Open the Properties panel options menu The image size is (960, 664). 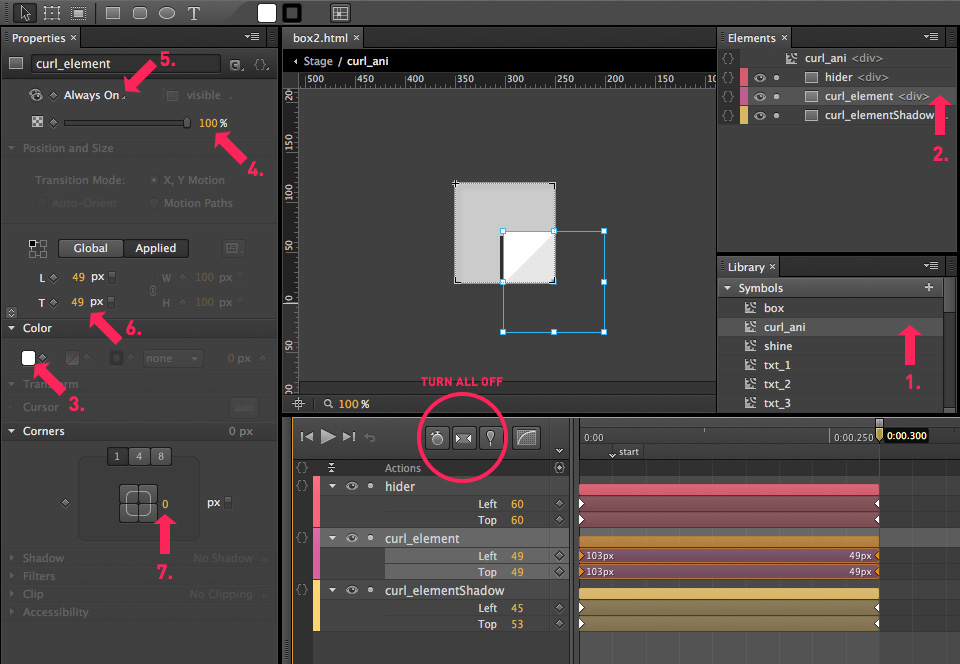click(x=252, y=37)
